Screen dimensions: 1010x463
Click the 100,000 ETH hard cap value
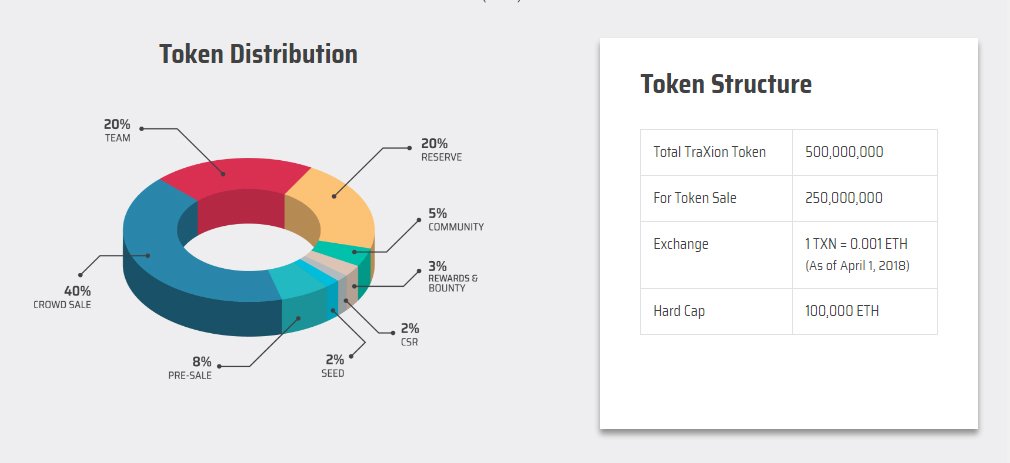pos(842,311)
